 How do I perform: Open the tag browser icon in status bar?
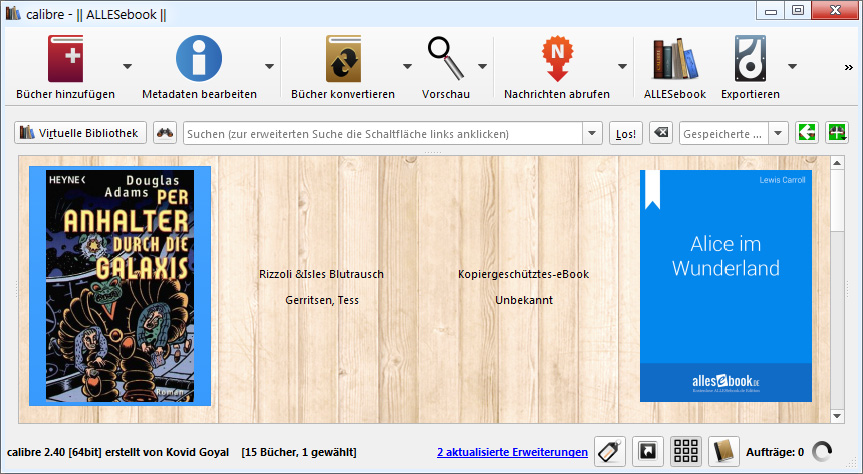pyautogui.click(x=610, y=451)
